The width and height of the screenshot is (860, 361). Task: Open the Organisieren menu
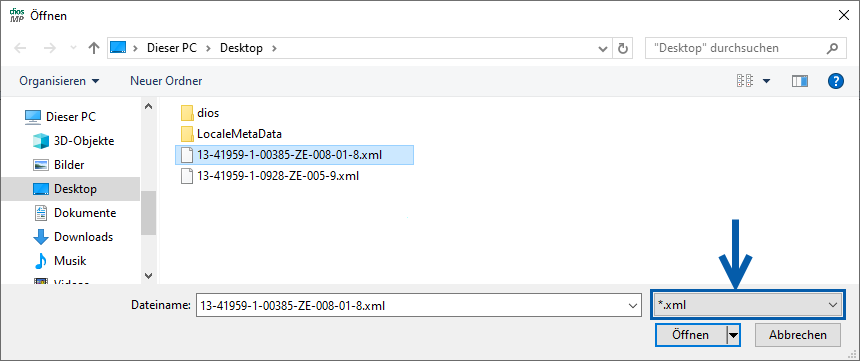pos(59,81)
